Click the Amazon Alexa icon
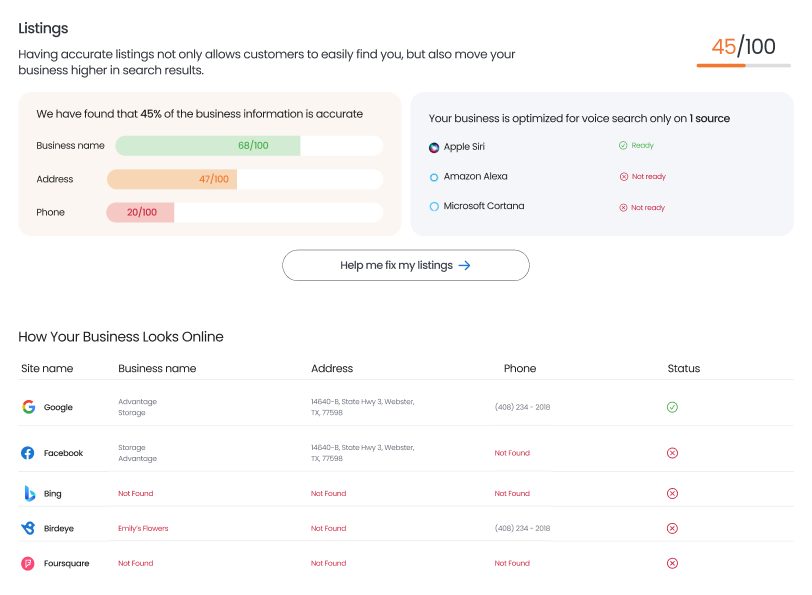Screen dimensions: 812x595 (434, 177)
